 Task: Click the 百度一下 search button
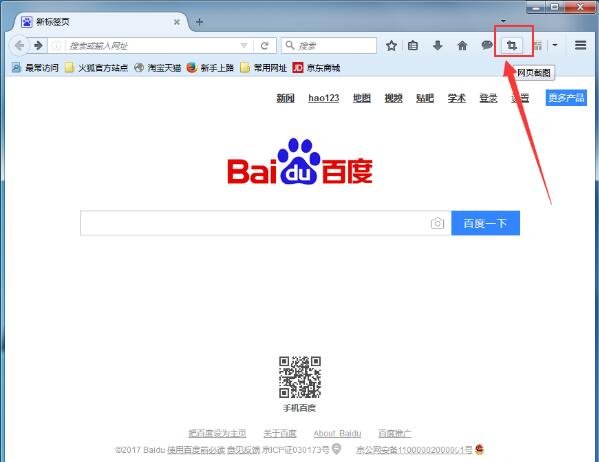486,223
